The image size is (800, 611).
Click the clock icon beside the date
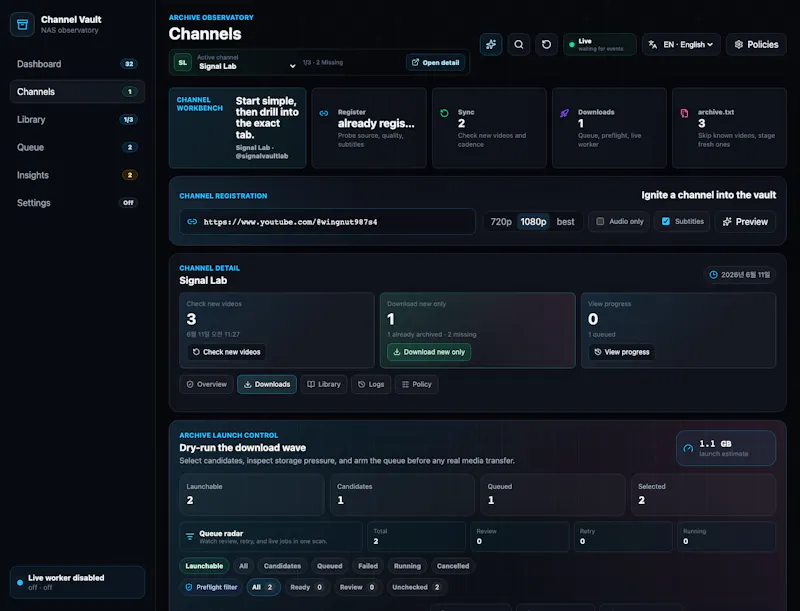713,275
